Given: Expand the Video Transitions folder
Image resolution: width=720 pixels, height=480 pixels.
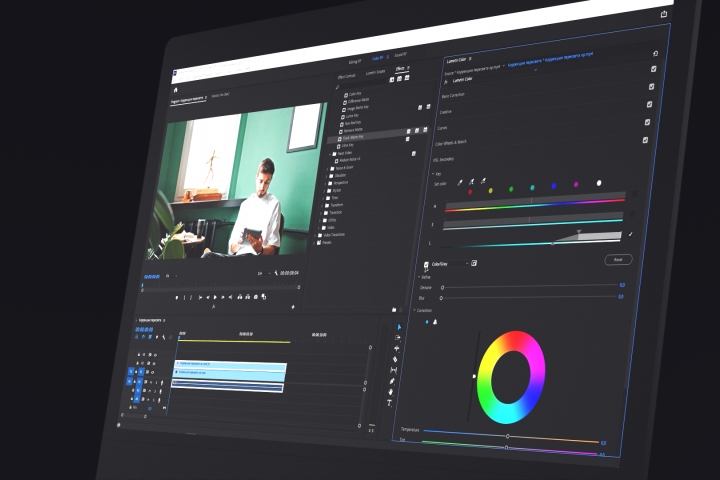Looking at the screenshot, I should tap(315, 236).
